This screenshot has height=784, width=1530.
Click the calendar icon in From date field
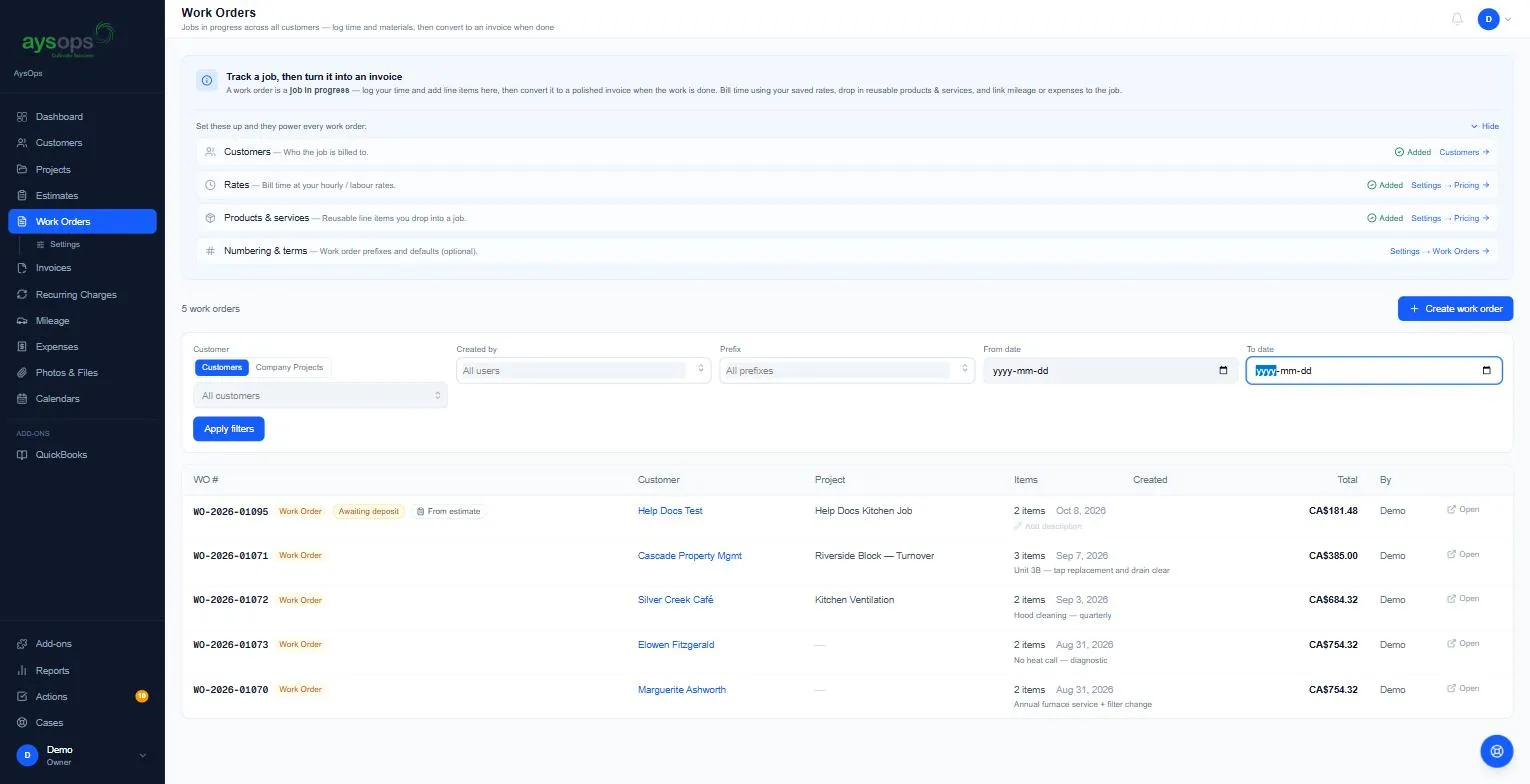point(1223,371)
